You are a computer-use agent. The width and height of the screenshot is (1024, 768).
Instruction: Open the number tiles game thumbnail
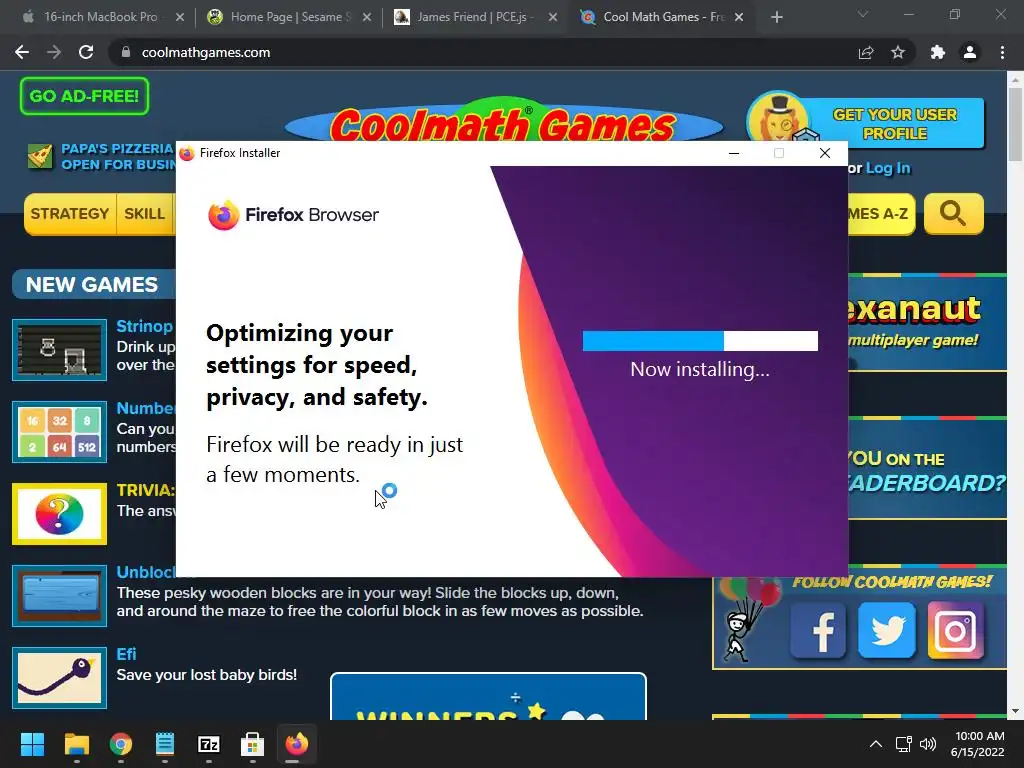click(59, 432)
